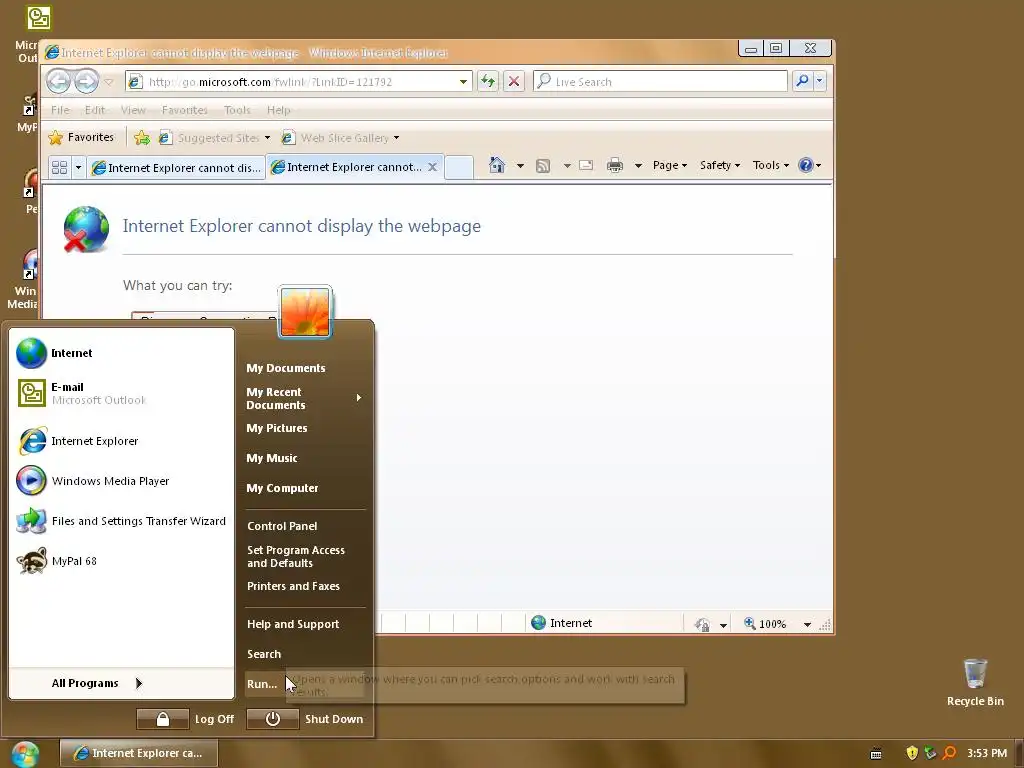This screenshot has height=768, width=1024.
Task: Open Files and Settings Transfer Wizard
Action: coord(121,521)
